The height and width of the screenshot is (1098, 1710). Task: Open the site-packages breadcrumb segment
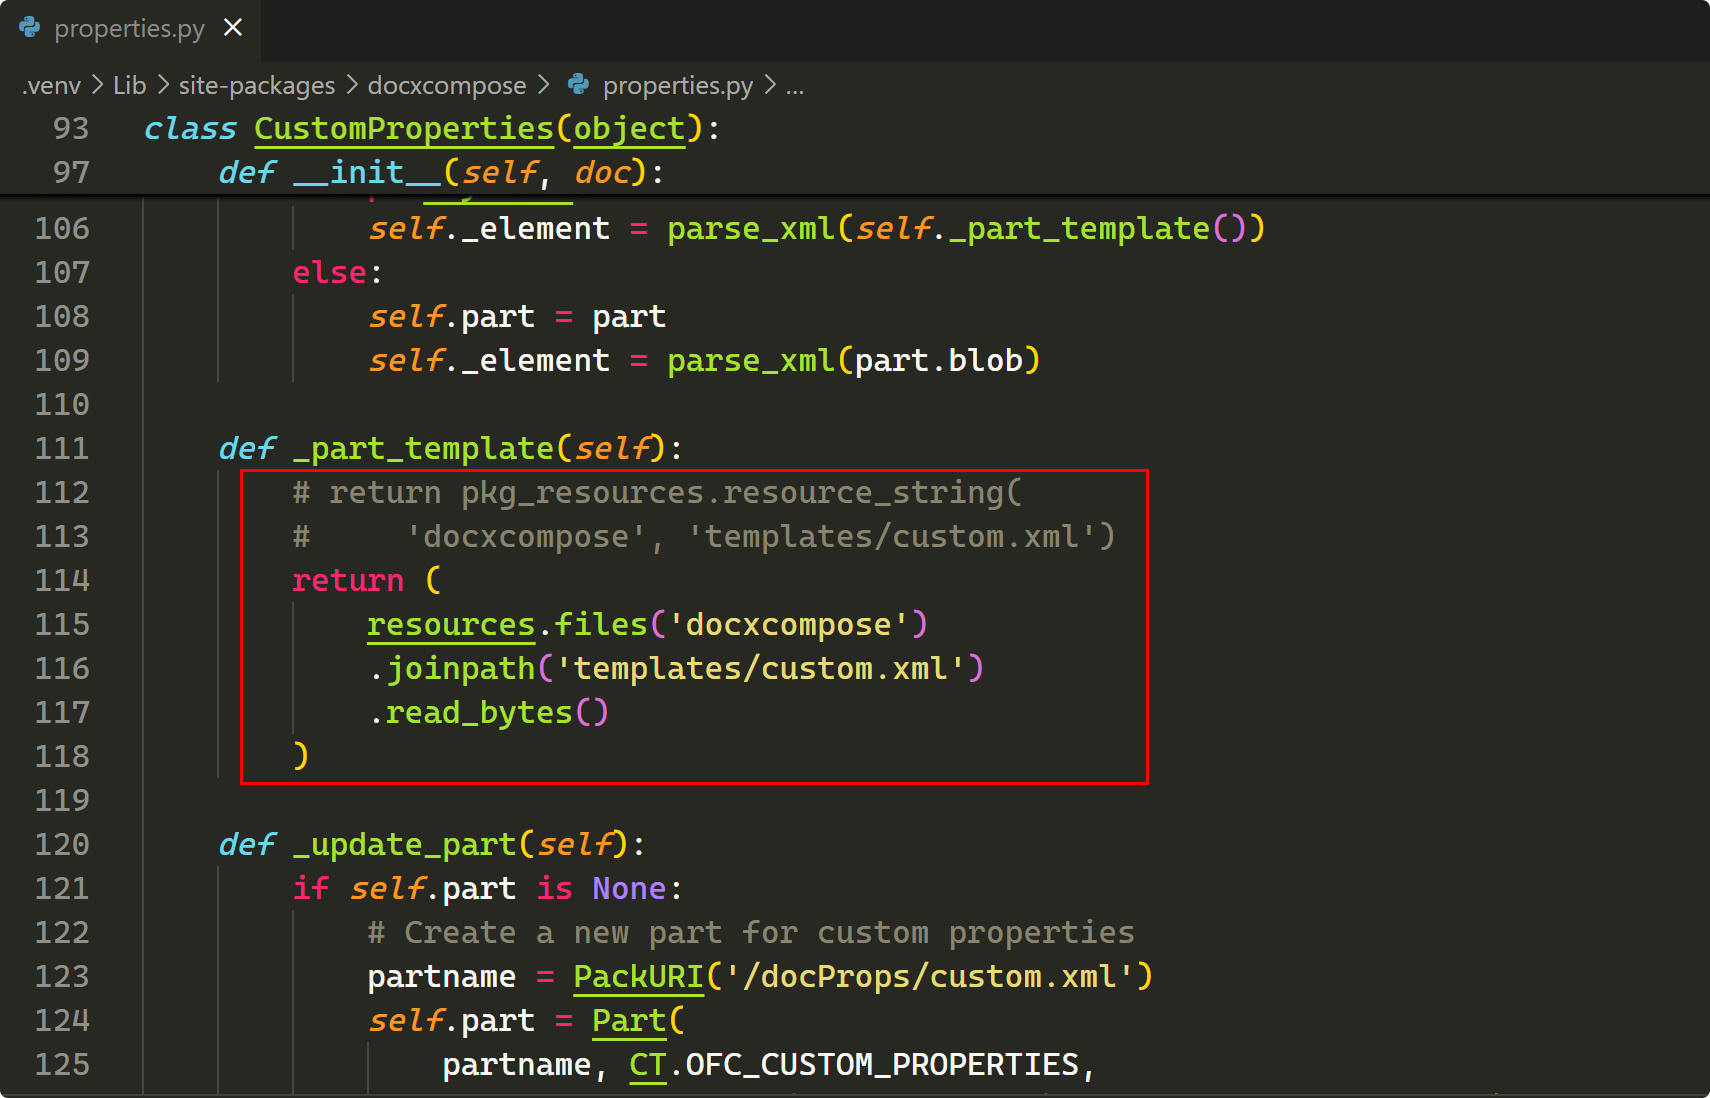256,86
